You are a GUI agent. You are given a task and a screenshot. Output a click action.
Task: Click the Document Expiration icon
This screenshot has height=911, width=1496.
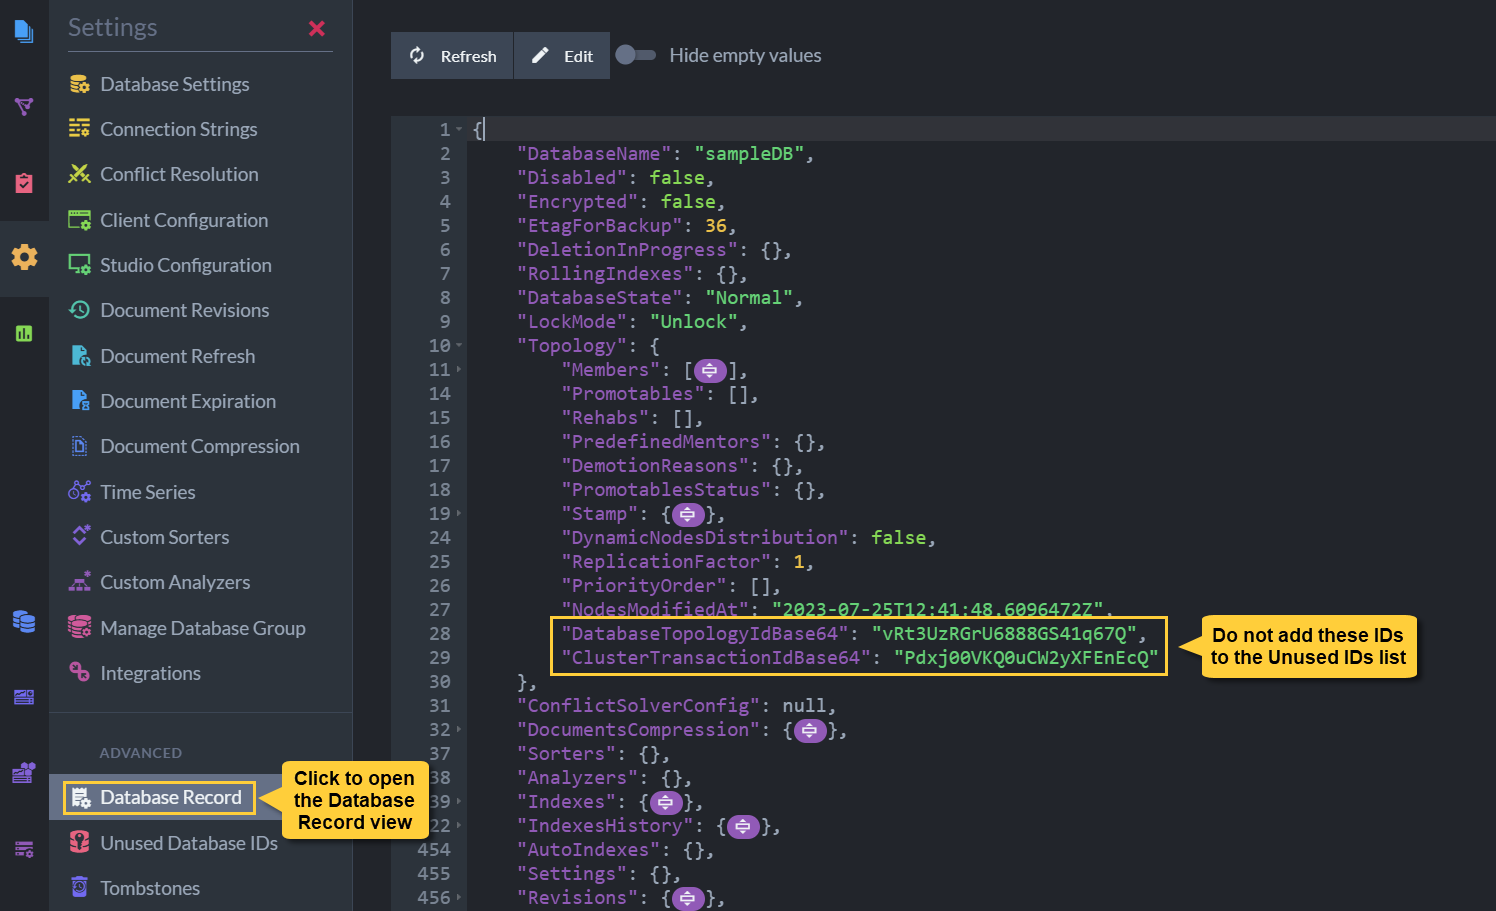point(80,401)
